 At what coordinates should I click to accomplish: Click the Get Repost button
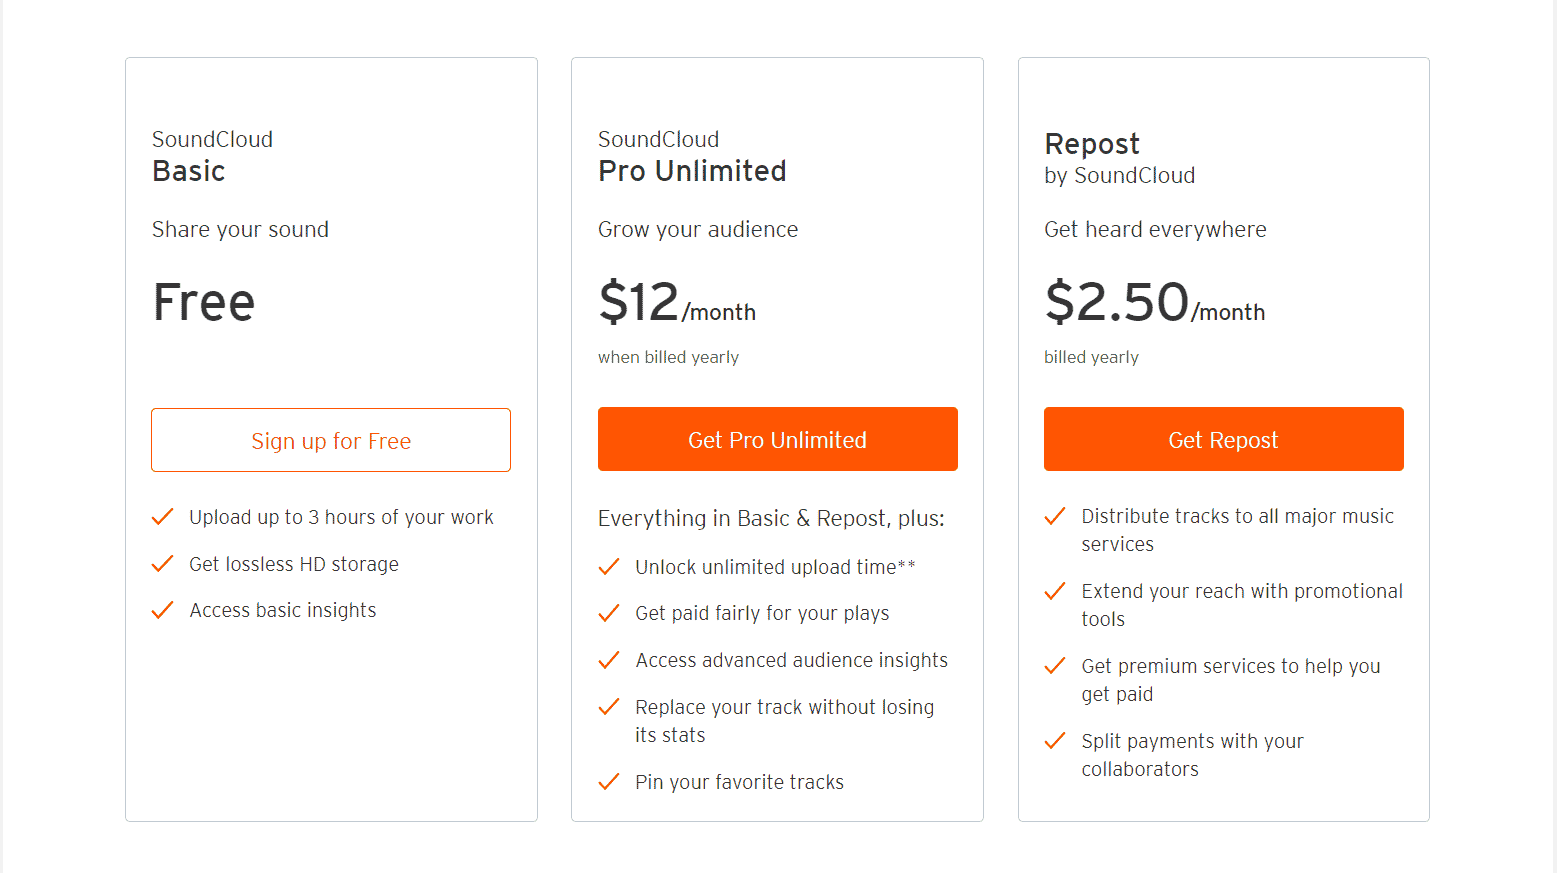click(1223, 439)
